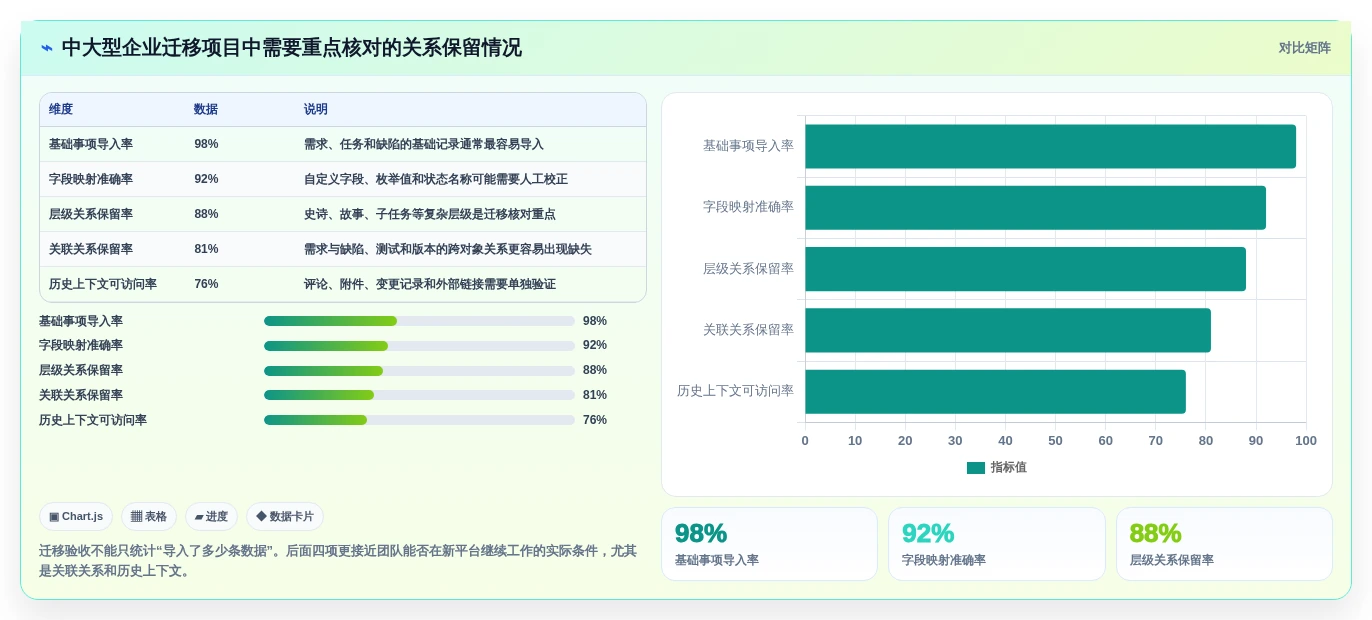The width and height of the screenshot is (1372, 620).
Task: Click the 98% value in table
Action: tap(206, 144)
